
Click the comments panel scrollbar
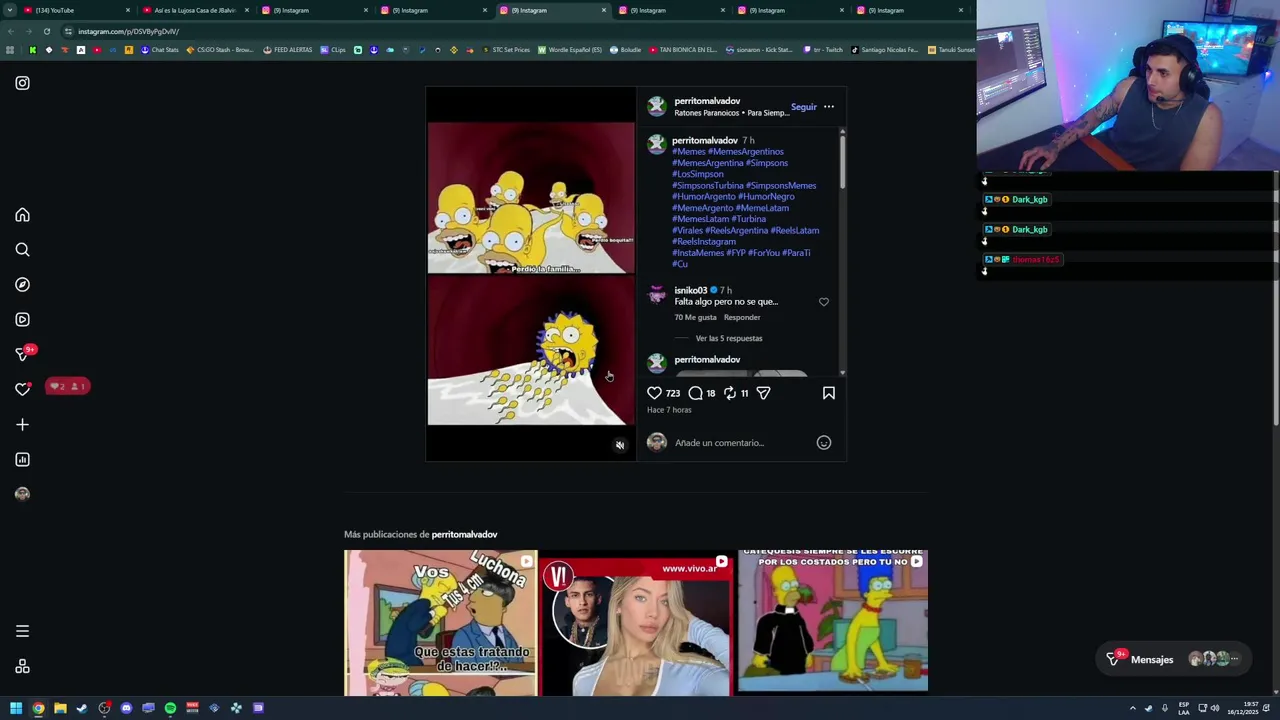click(x=842, y=160)
